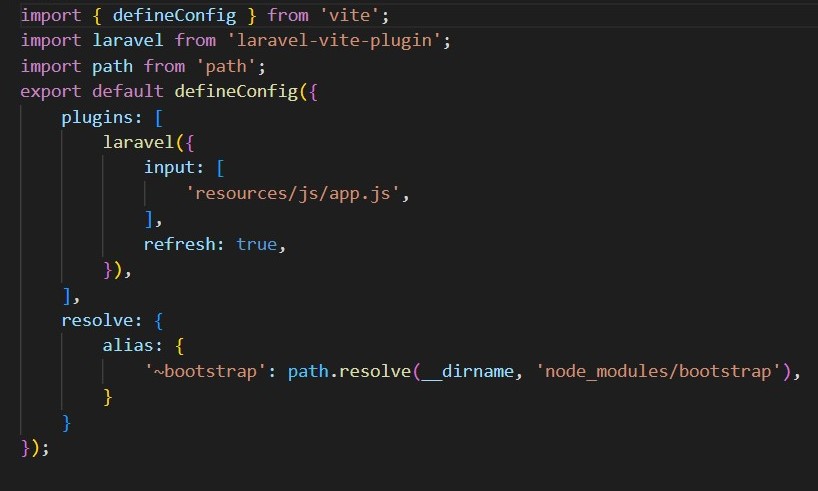Click 'path' string in third import line

(x=226, y=67)
